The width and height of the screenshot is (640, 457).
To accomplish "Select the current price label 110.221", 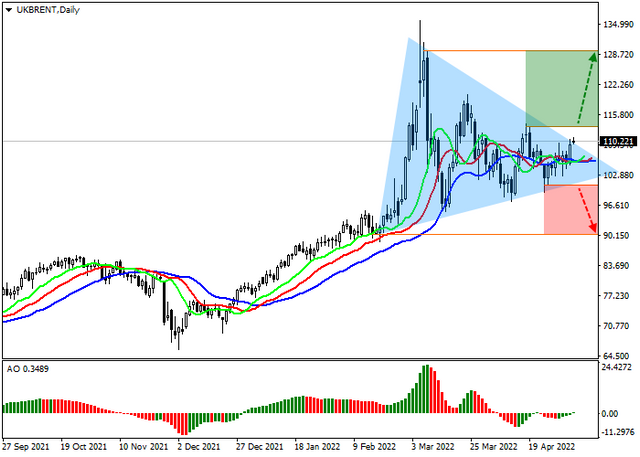I will click(x=618, y=142).
